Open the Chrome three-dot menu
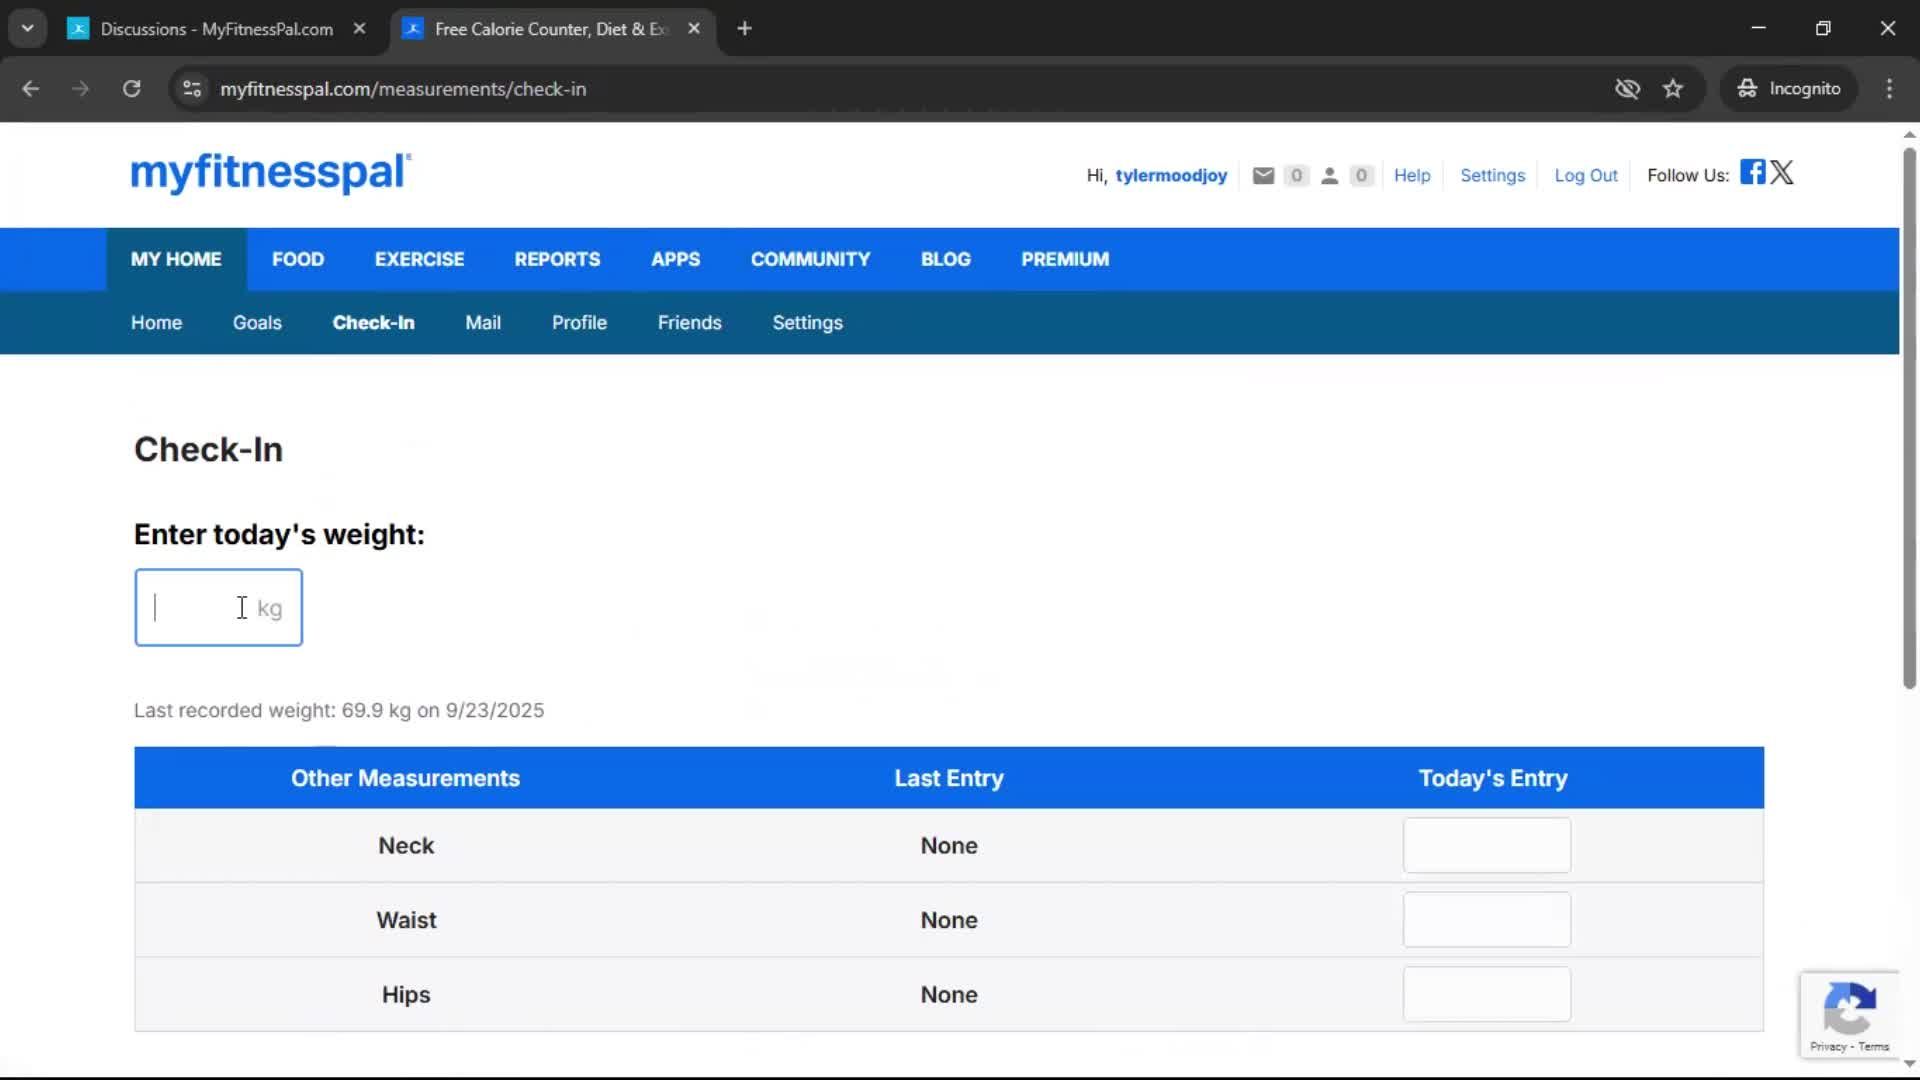 [1889, 88]
